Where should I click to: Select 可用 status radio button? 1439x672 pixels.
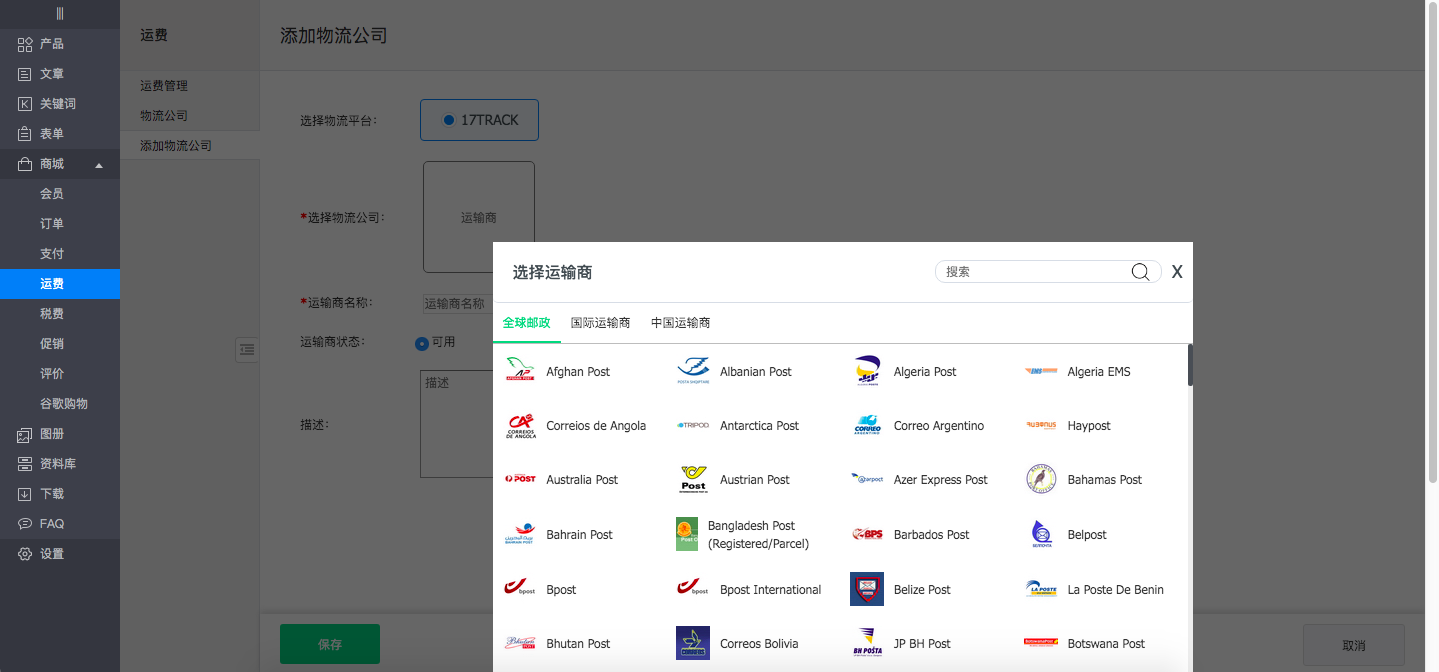(x=421, y=343)
